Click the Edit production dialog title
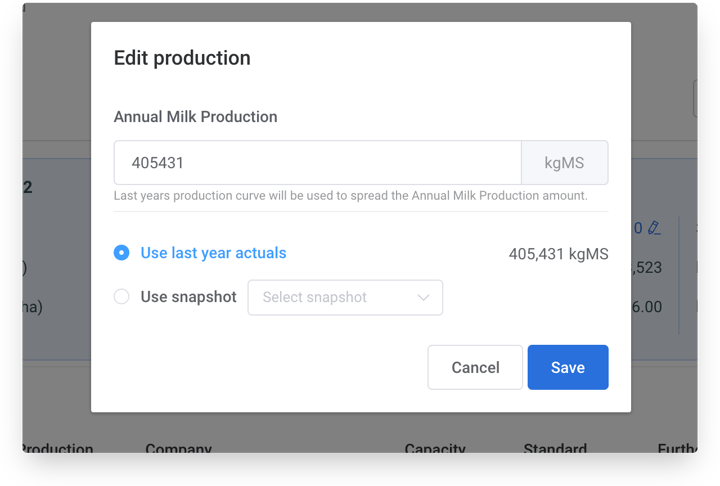This screenshot has height=486, width=720. (x=182, y=58)
